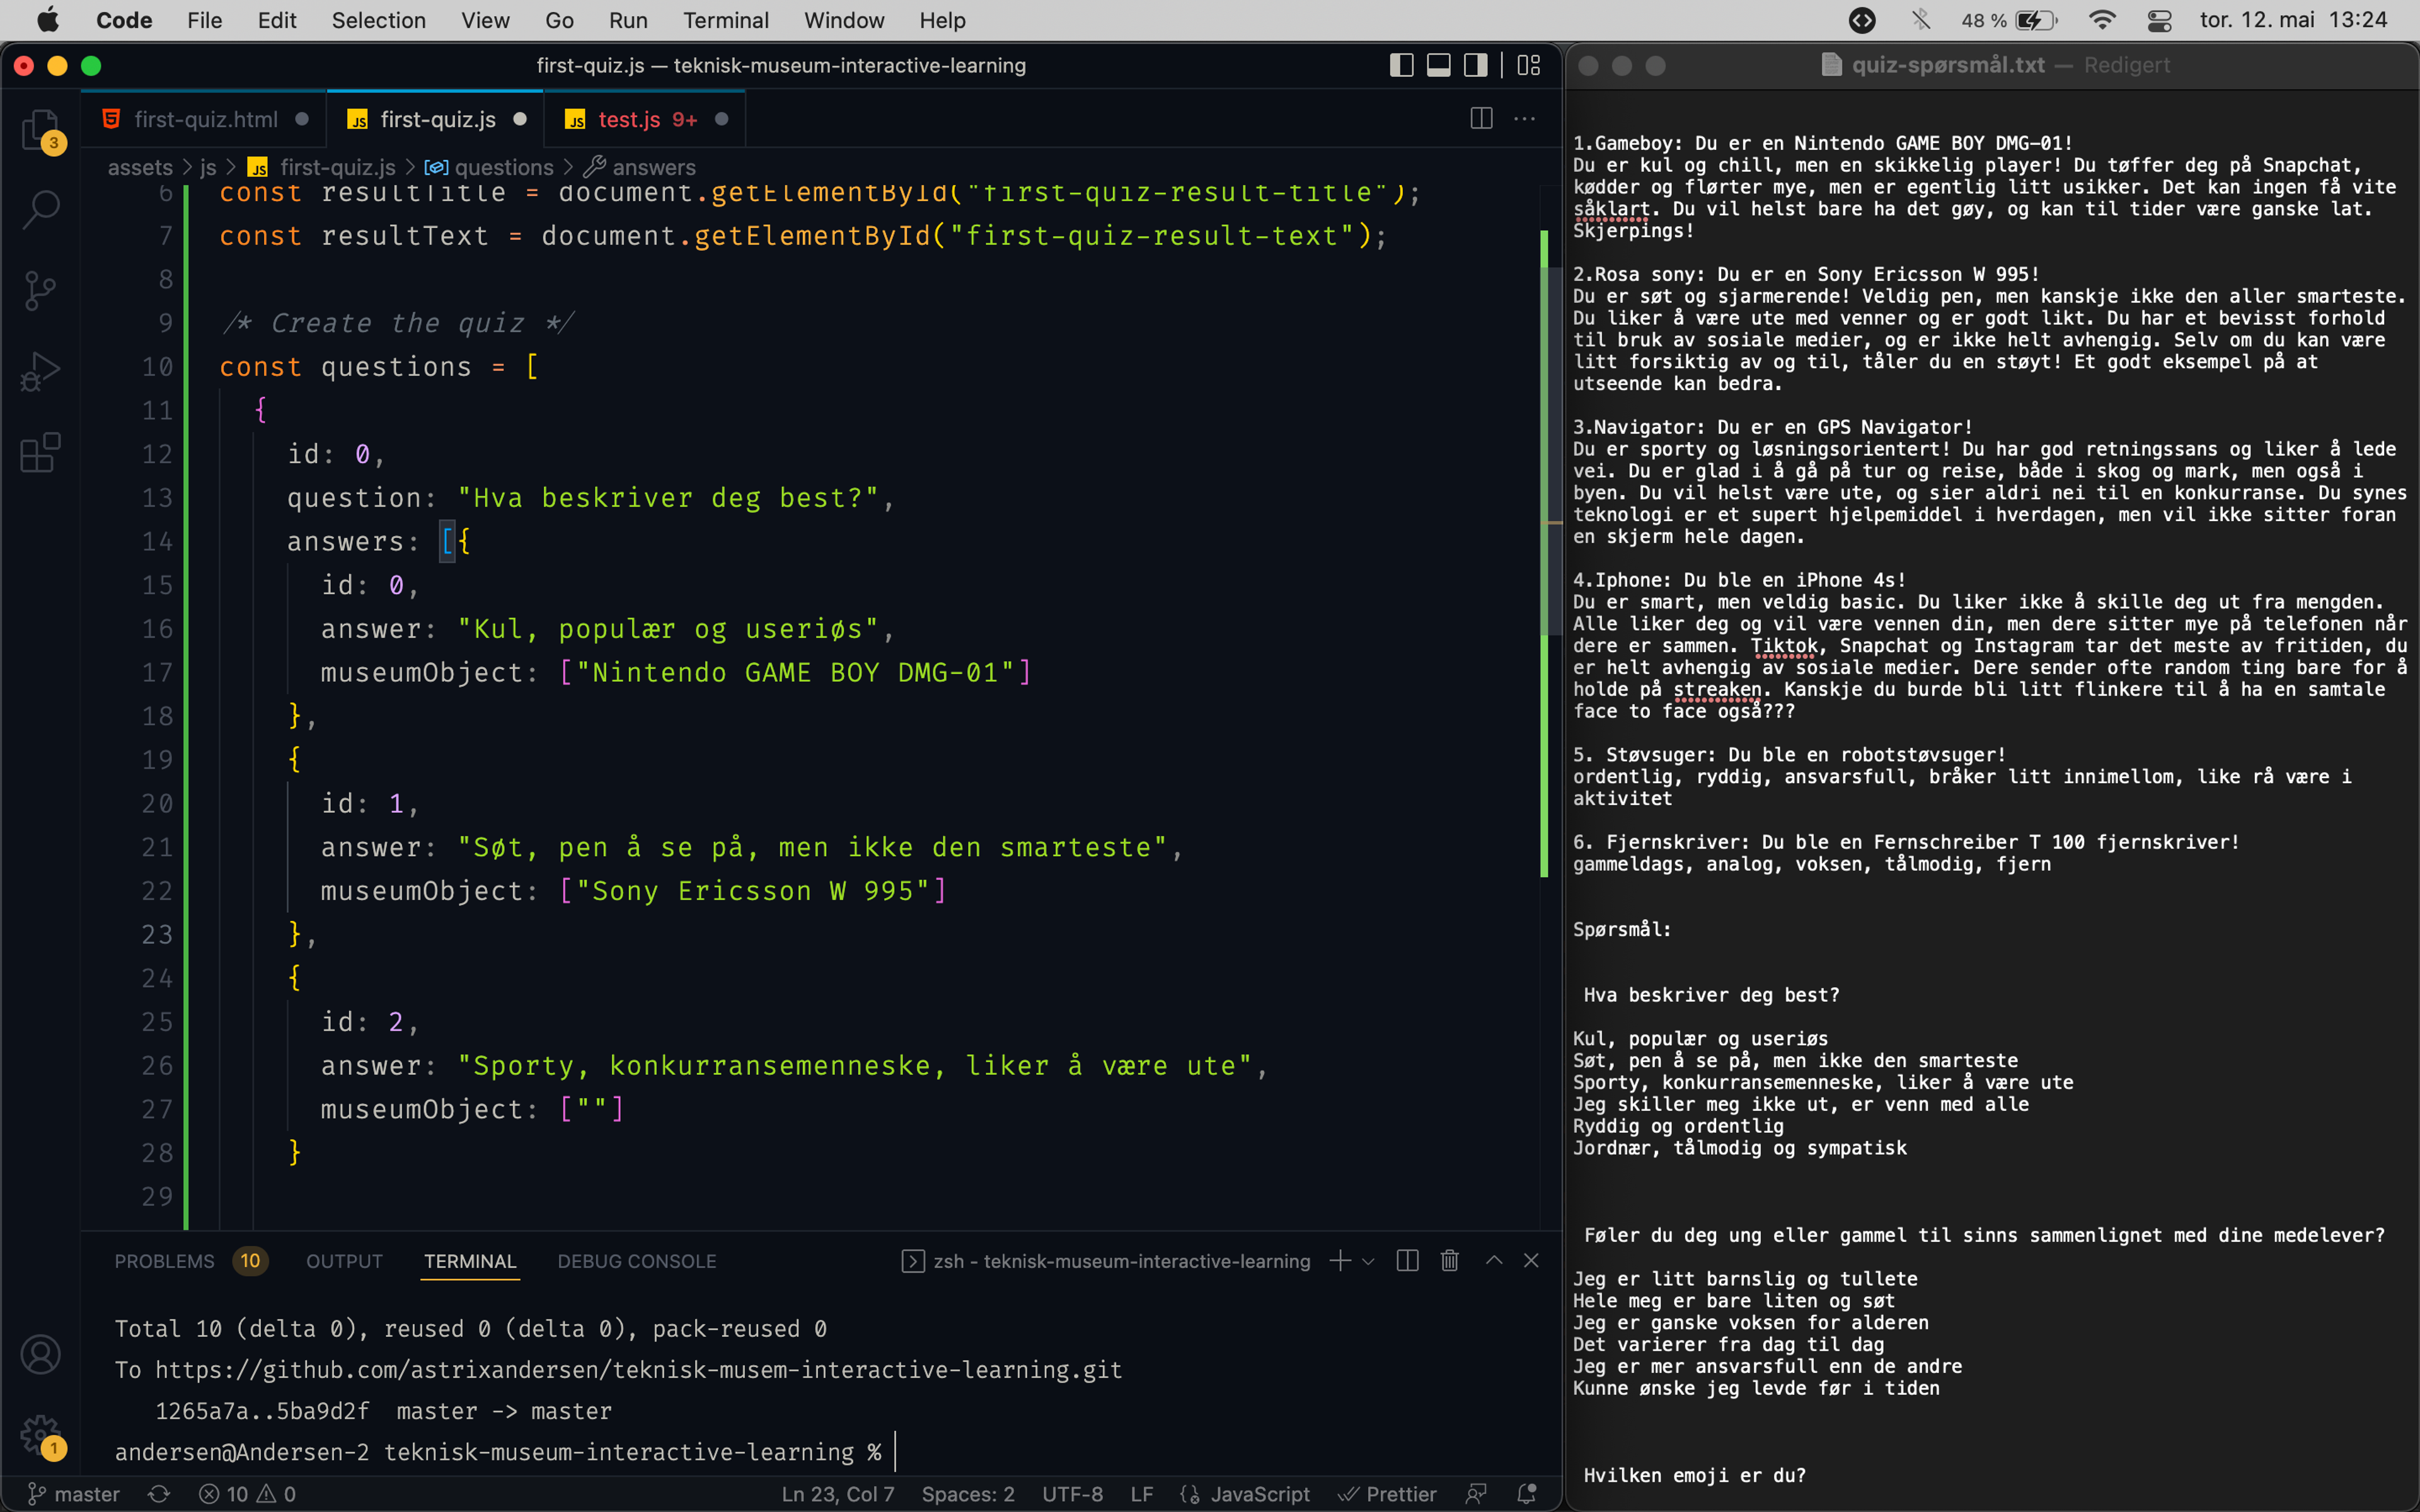Image resolution: width=2420 pixels, height=1512 pixels.
Task: Click the Bluetooth off icon in menu bar
Action: tap(1920, 20)
